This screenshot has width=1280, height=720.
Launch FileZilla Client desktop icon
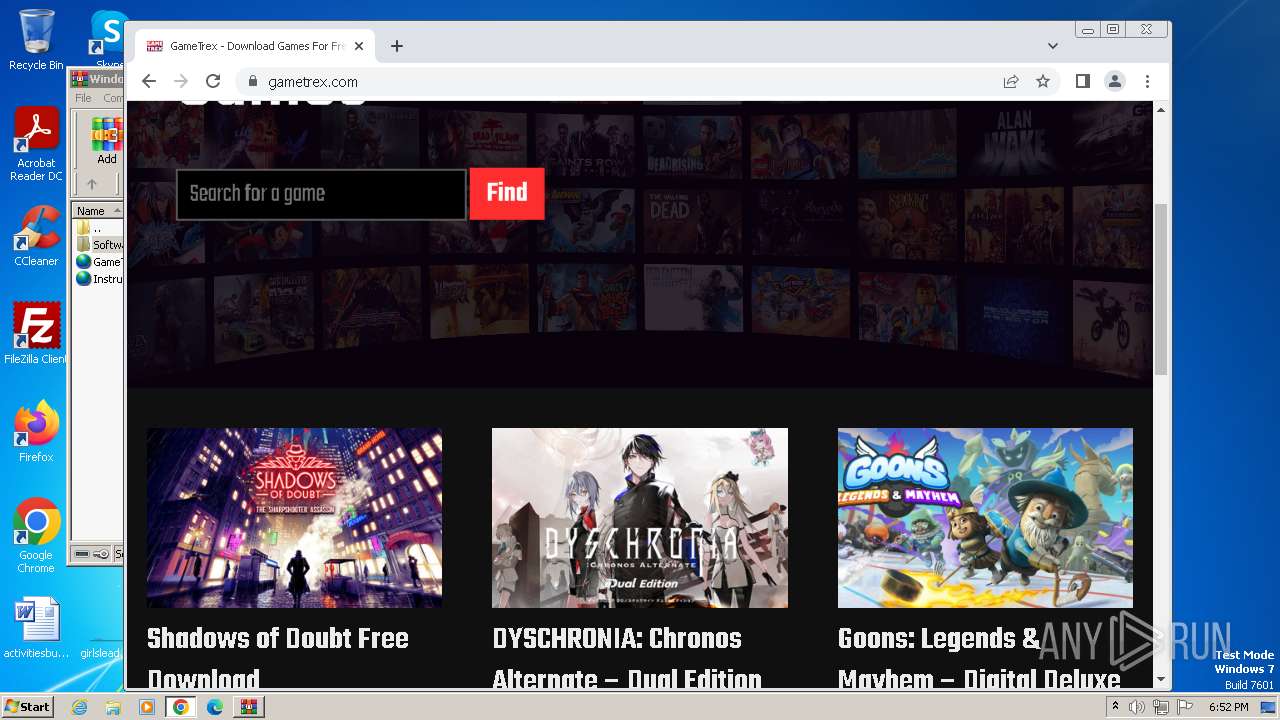click(x=36, y=334)
